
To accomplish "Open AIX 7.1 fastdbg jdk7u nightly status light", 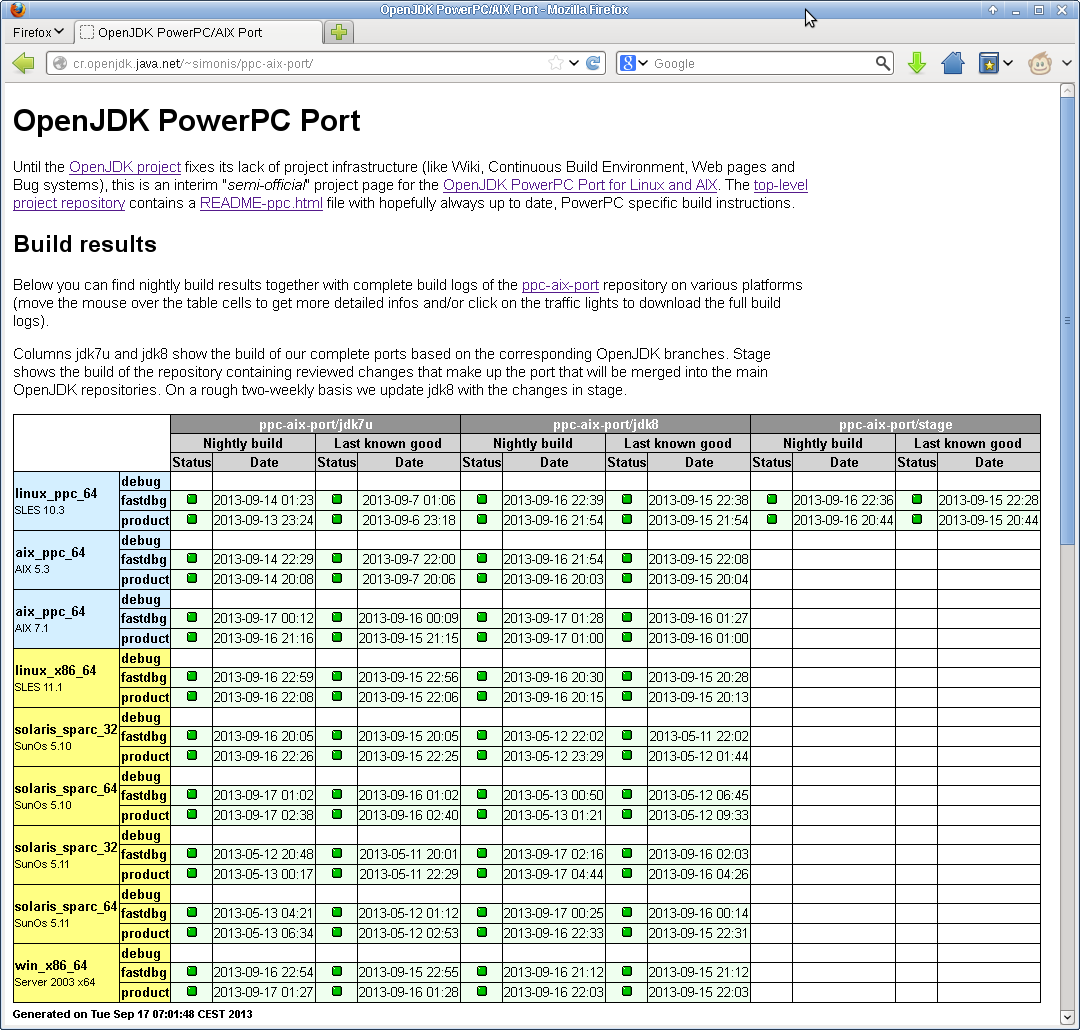I will pyautogui.click(x=191, y=618).
